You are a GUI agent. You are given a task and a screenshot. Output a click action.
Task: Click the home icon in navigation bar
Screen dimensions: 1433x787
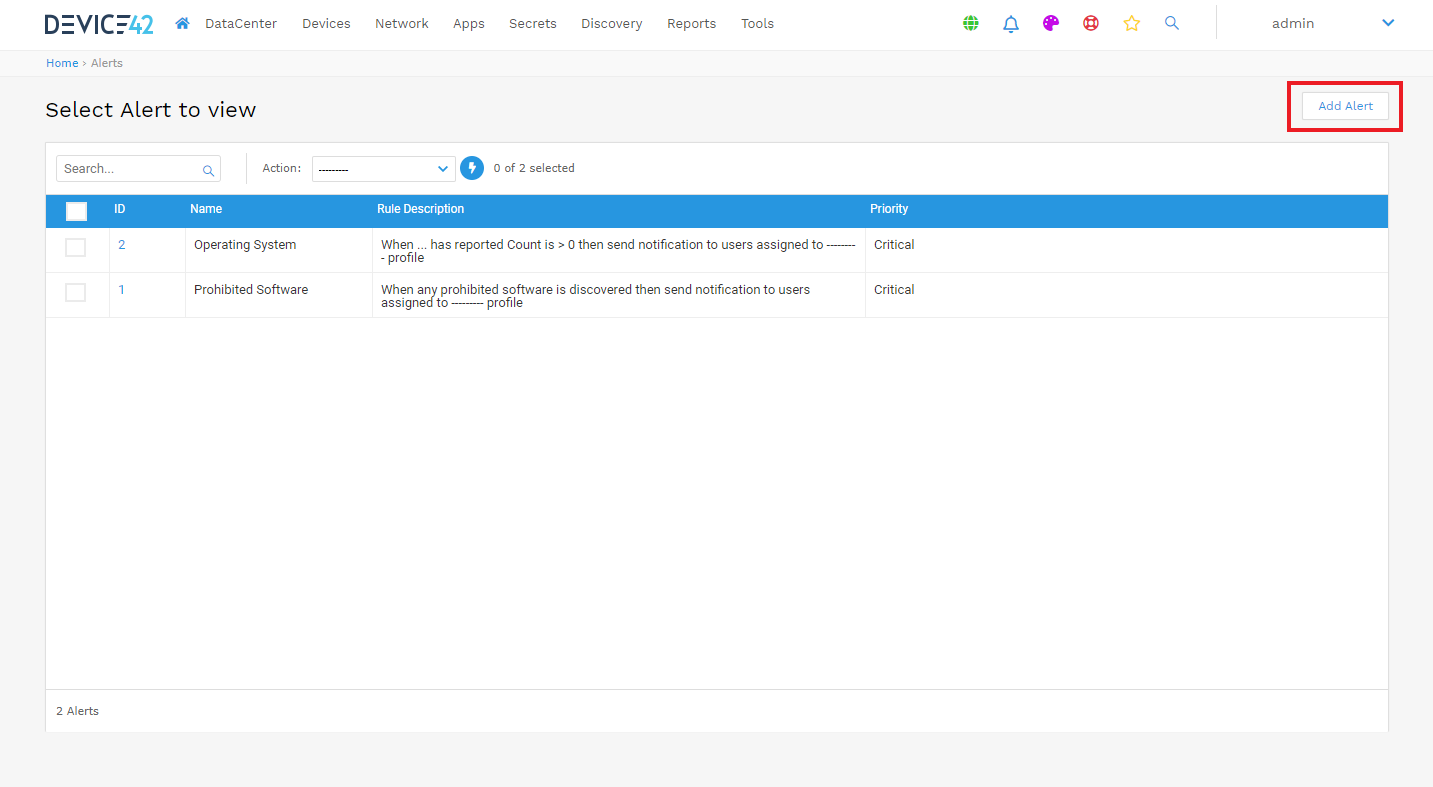[182, 23]
